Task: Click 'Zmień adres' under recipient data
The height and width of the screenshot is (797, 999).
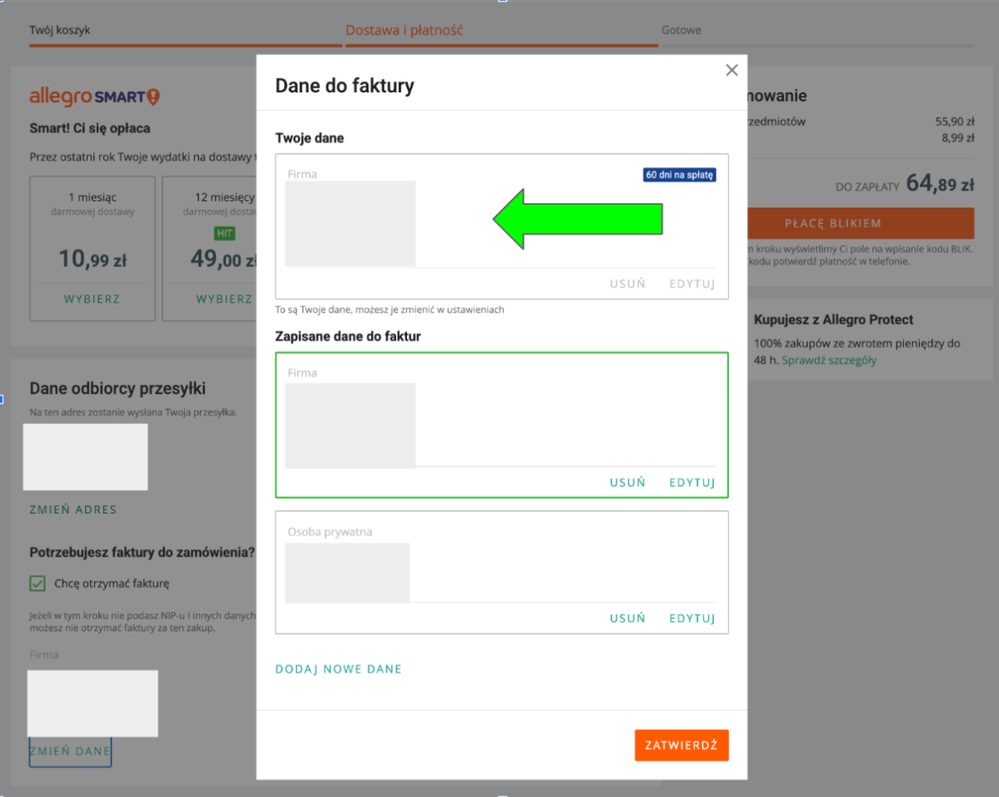Action: point(73,509)
